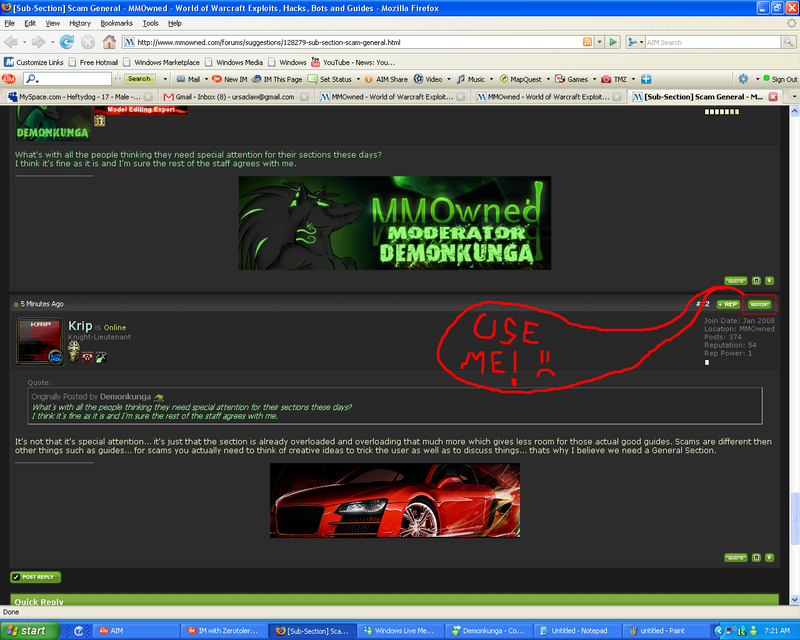The width and height of the screenshot is (800, 640).
Task: Click the +REP button on Krip's post
Action: 728,304
